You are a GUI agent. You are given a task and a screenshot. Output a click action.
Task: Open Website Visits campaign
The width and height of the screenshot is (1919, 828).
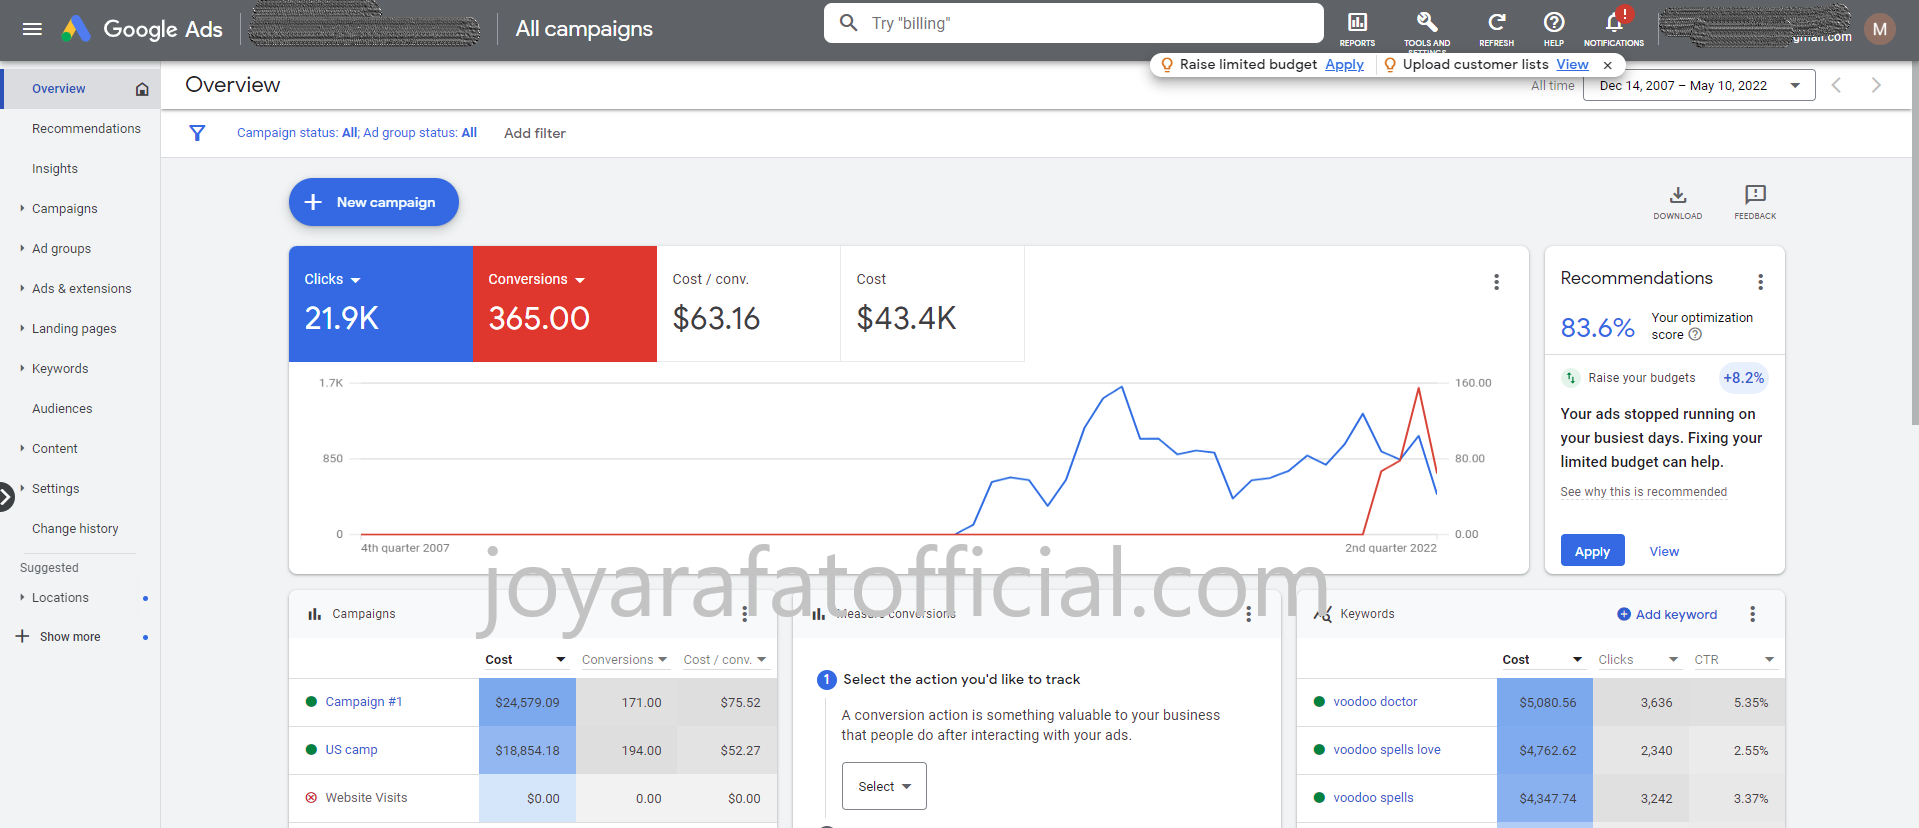click(366, 798)
